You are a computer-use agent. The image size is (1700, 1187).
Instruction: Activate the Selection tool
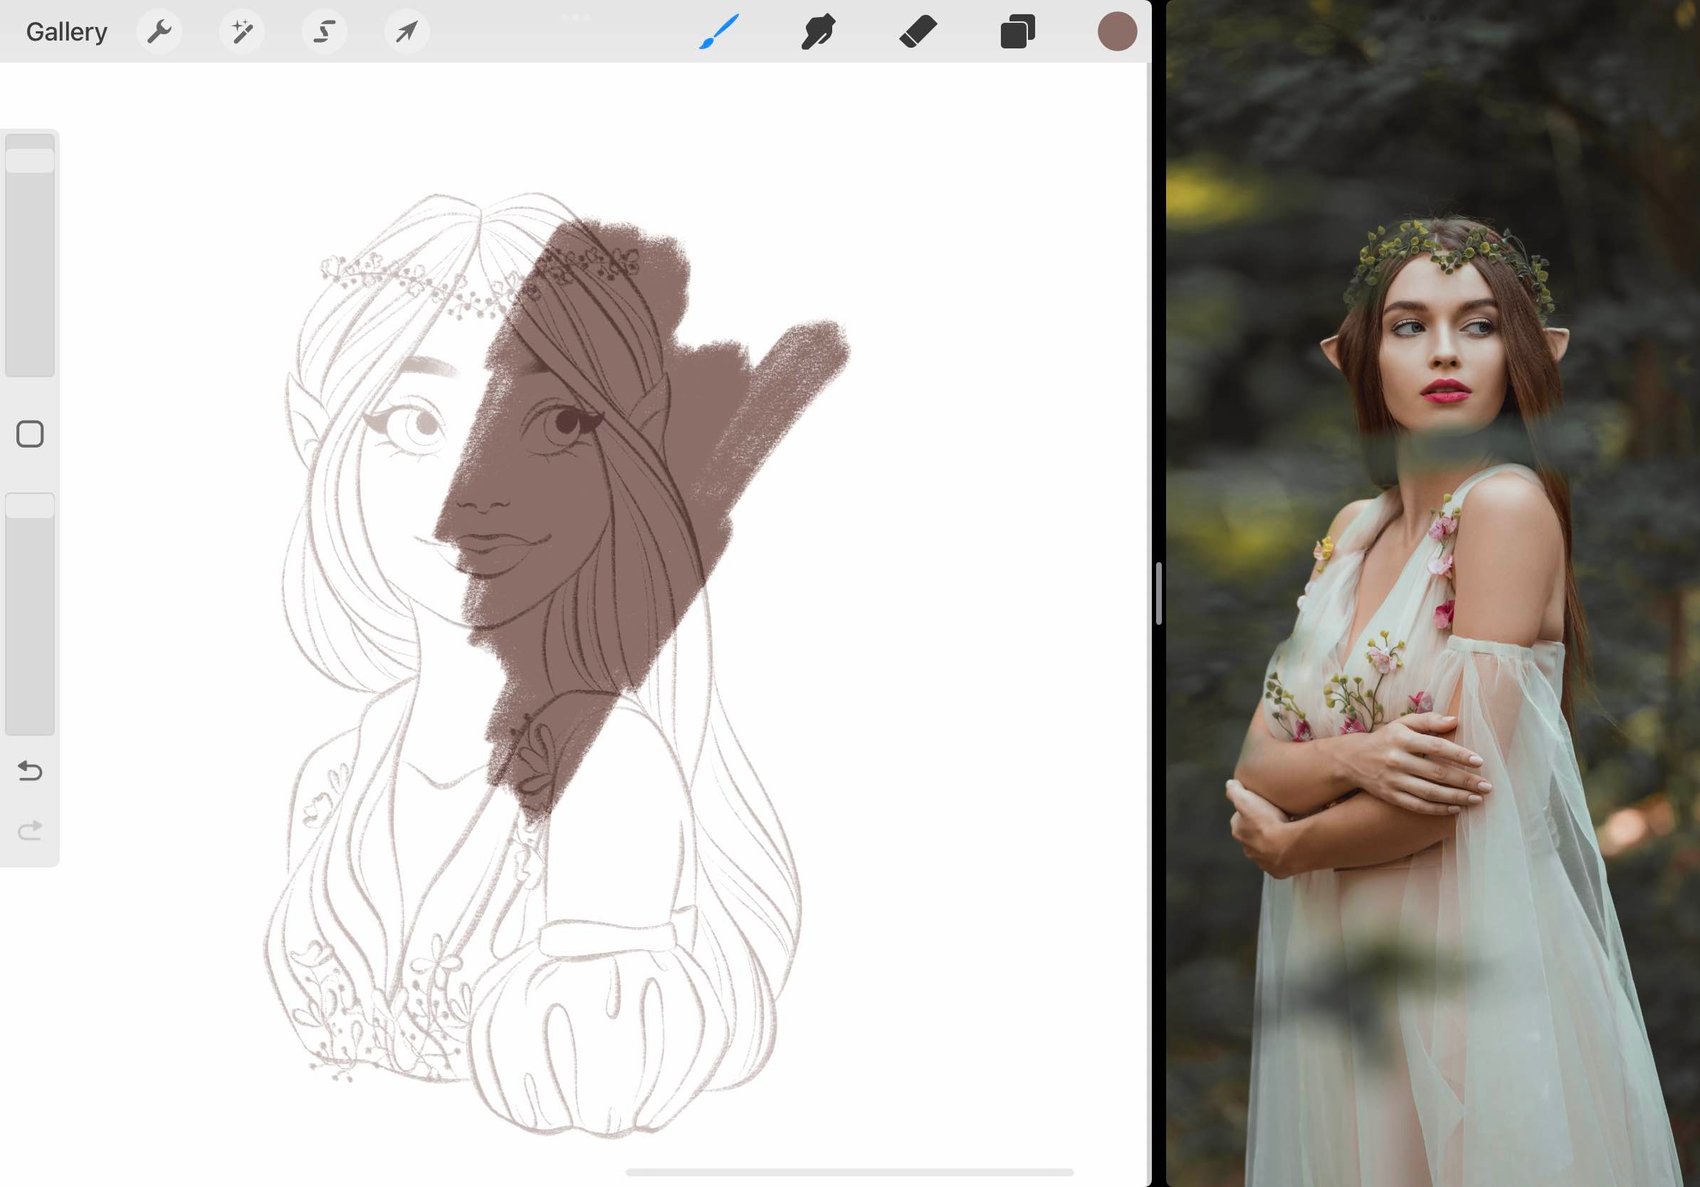[324, 32]
